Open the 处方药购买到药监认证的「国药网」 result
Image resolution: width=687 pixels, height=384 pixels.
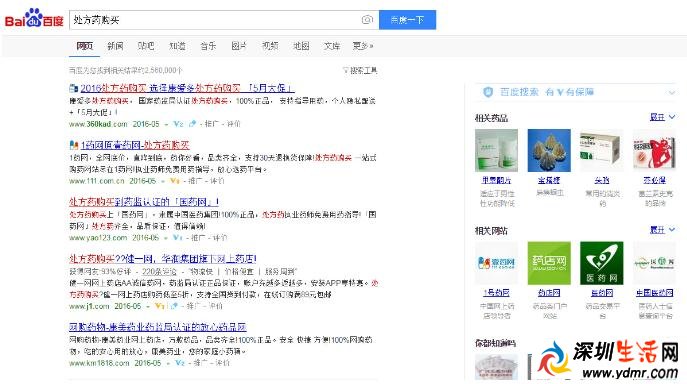click(x=144, y=202)
